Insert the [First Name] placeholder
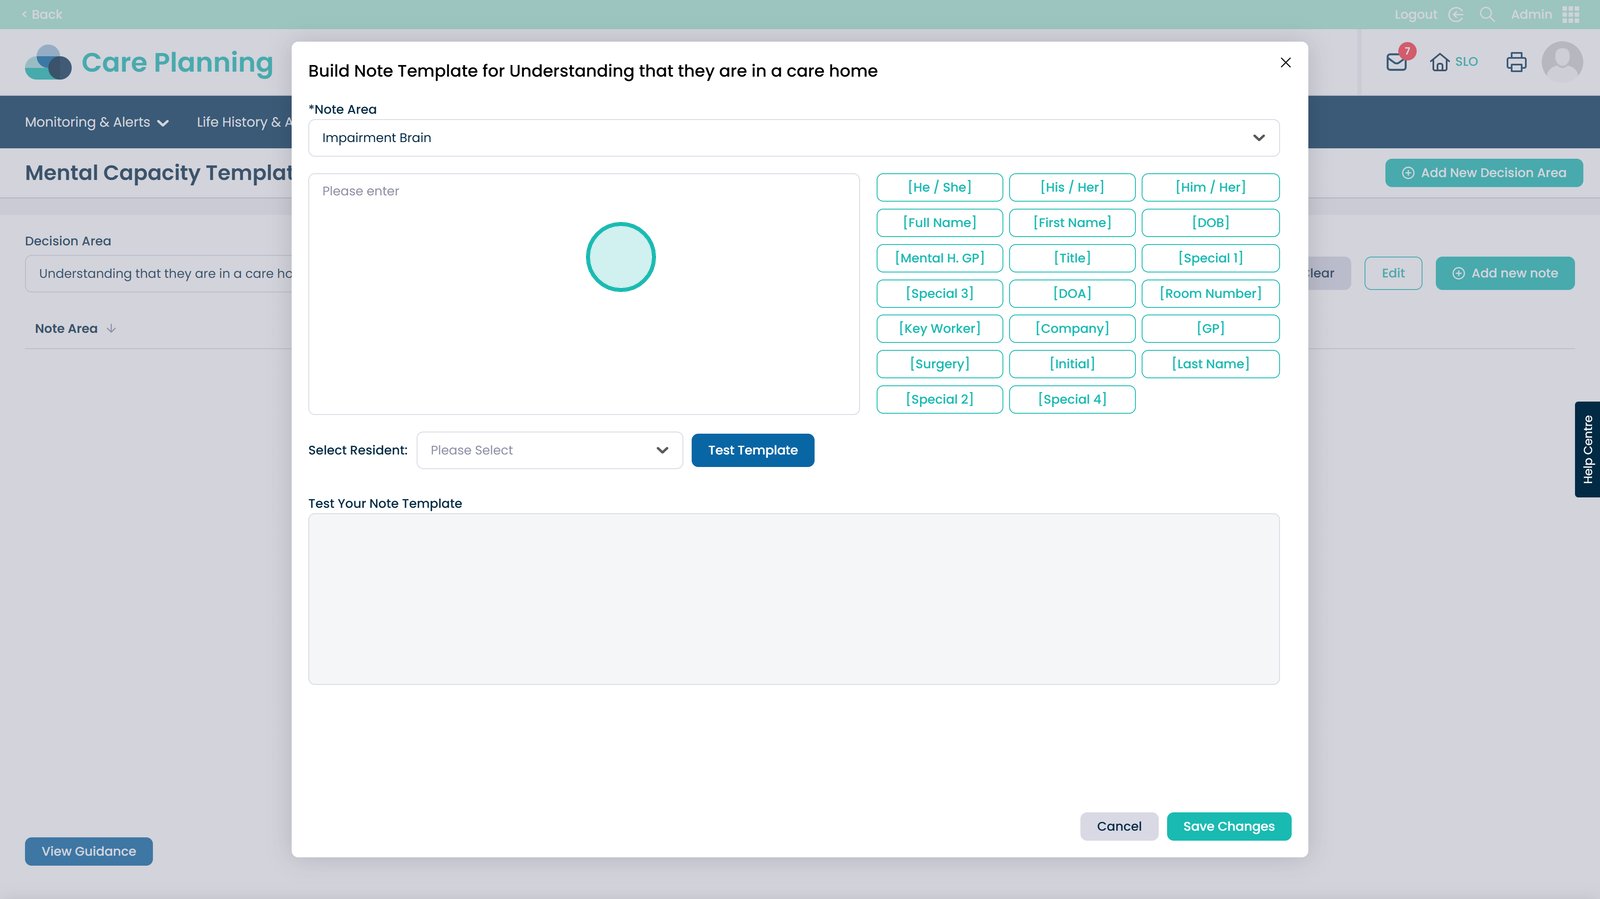 point(1072,222)
